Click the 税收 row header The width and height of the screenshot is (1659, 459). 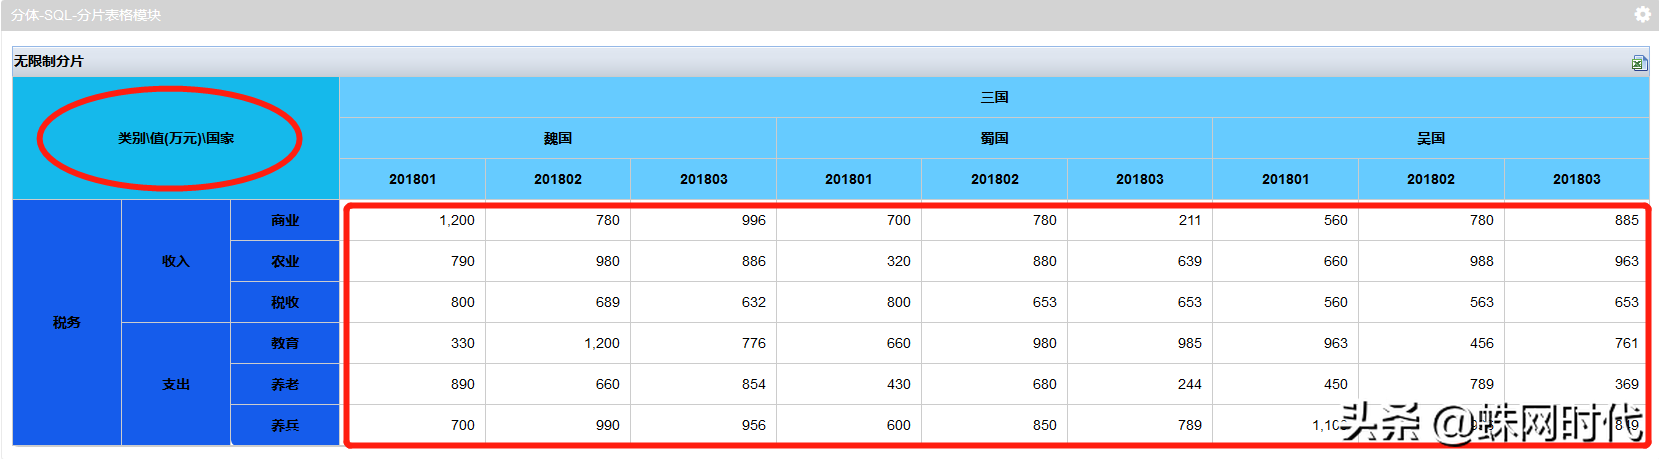[285, 302]
